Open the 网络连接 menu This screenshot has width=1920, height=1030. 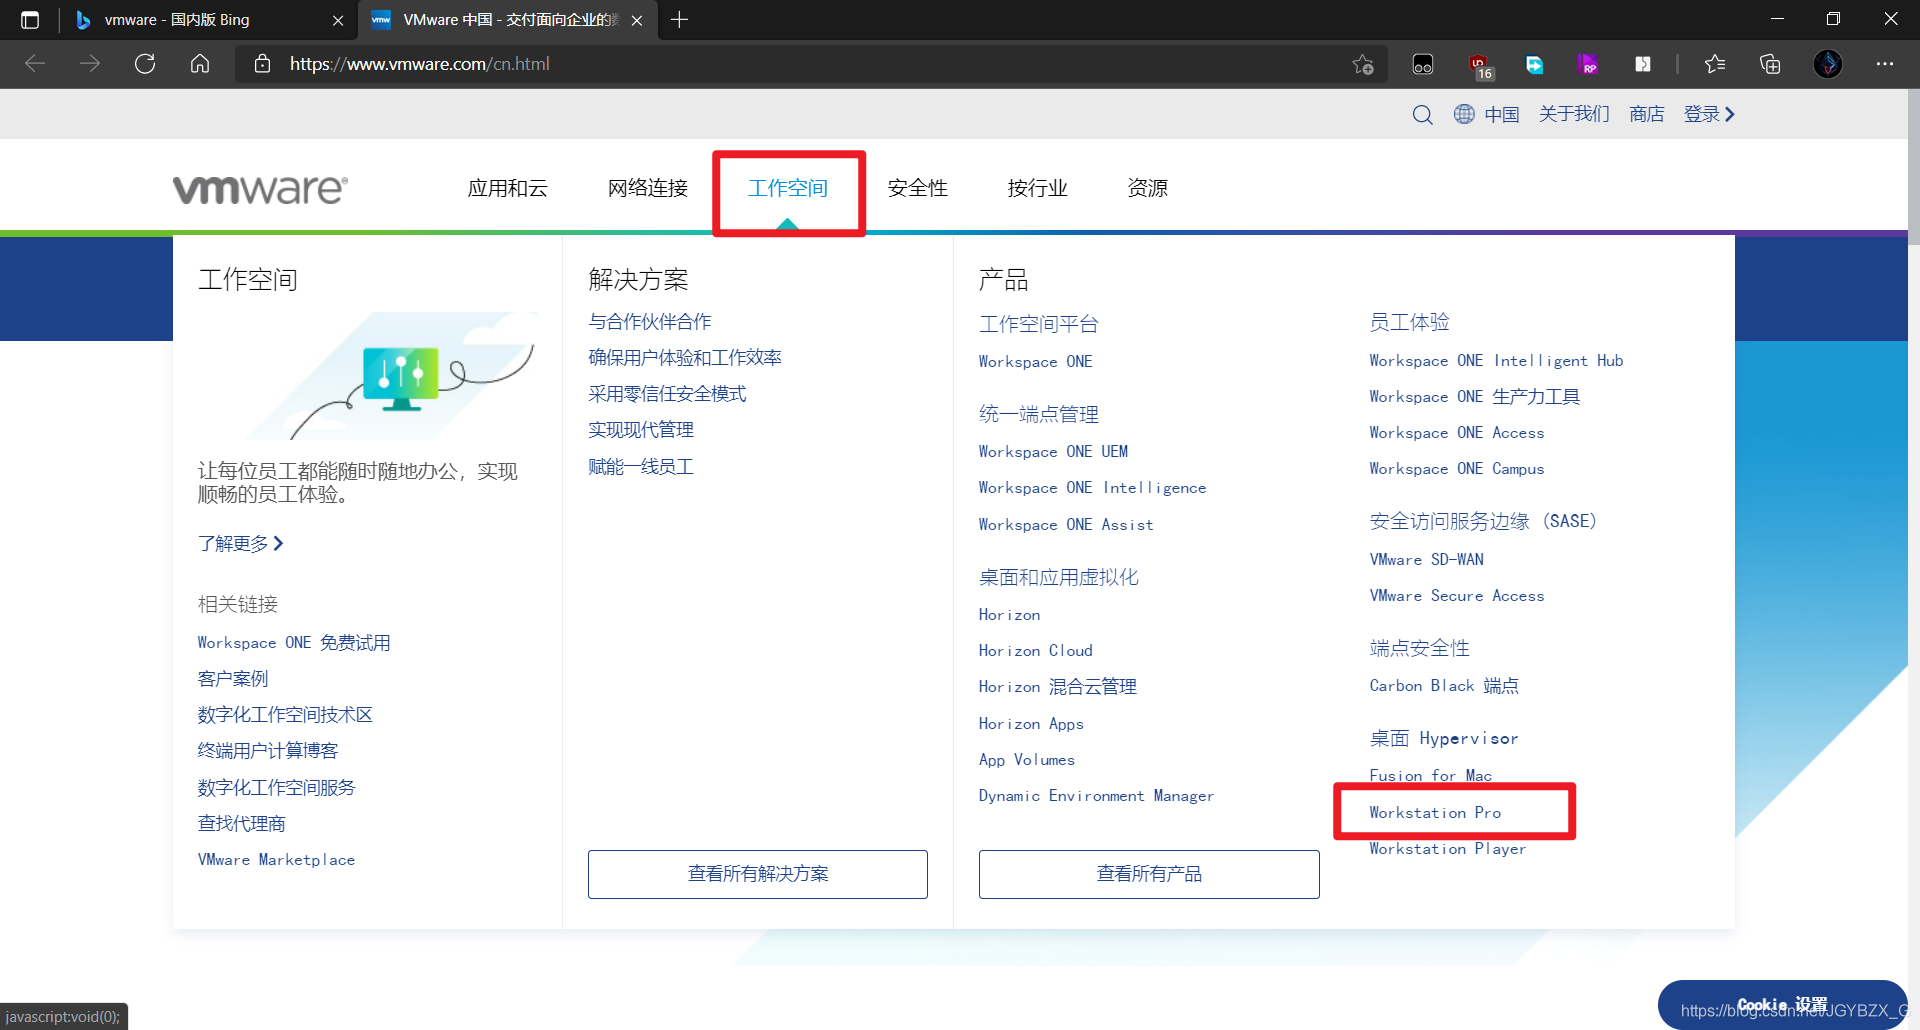pos(648,188)
